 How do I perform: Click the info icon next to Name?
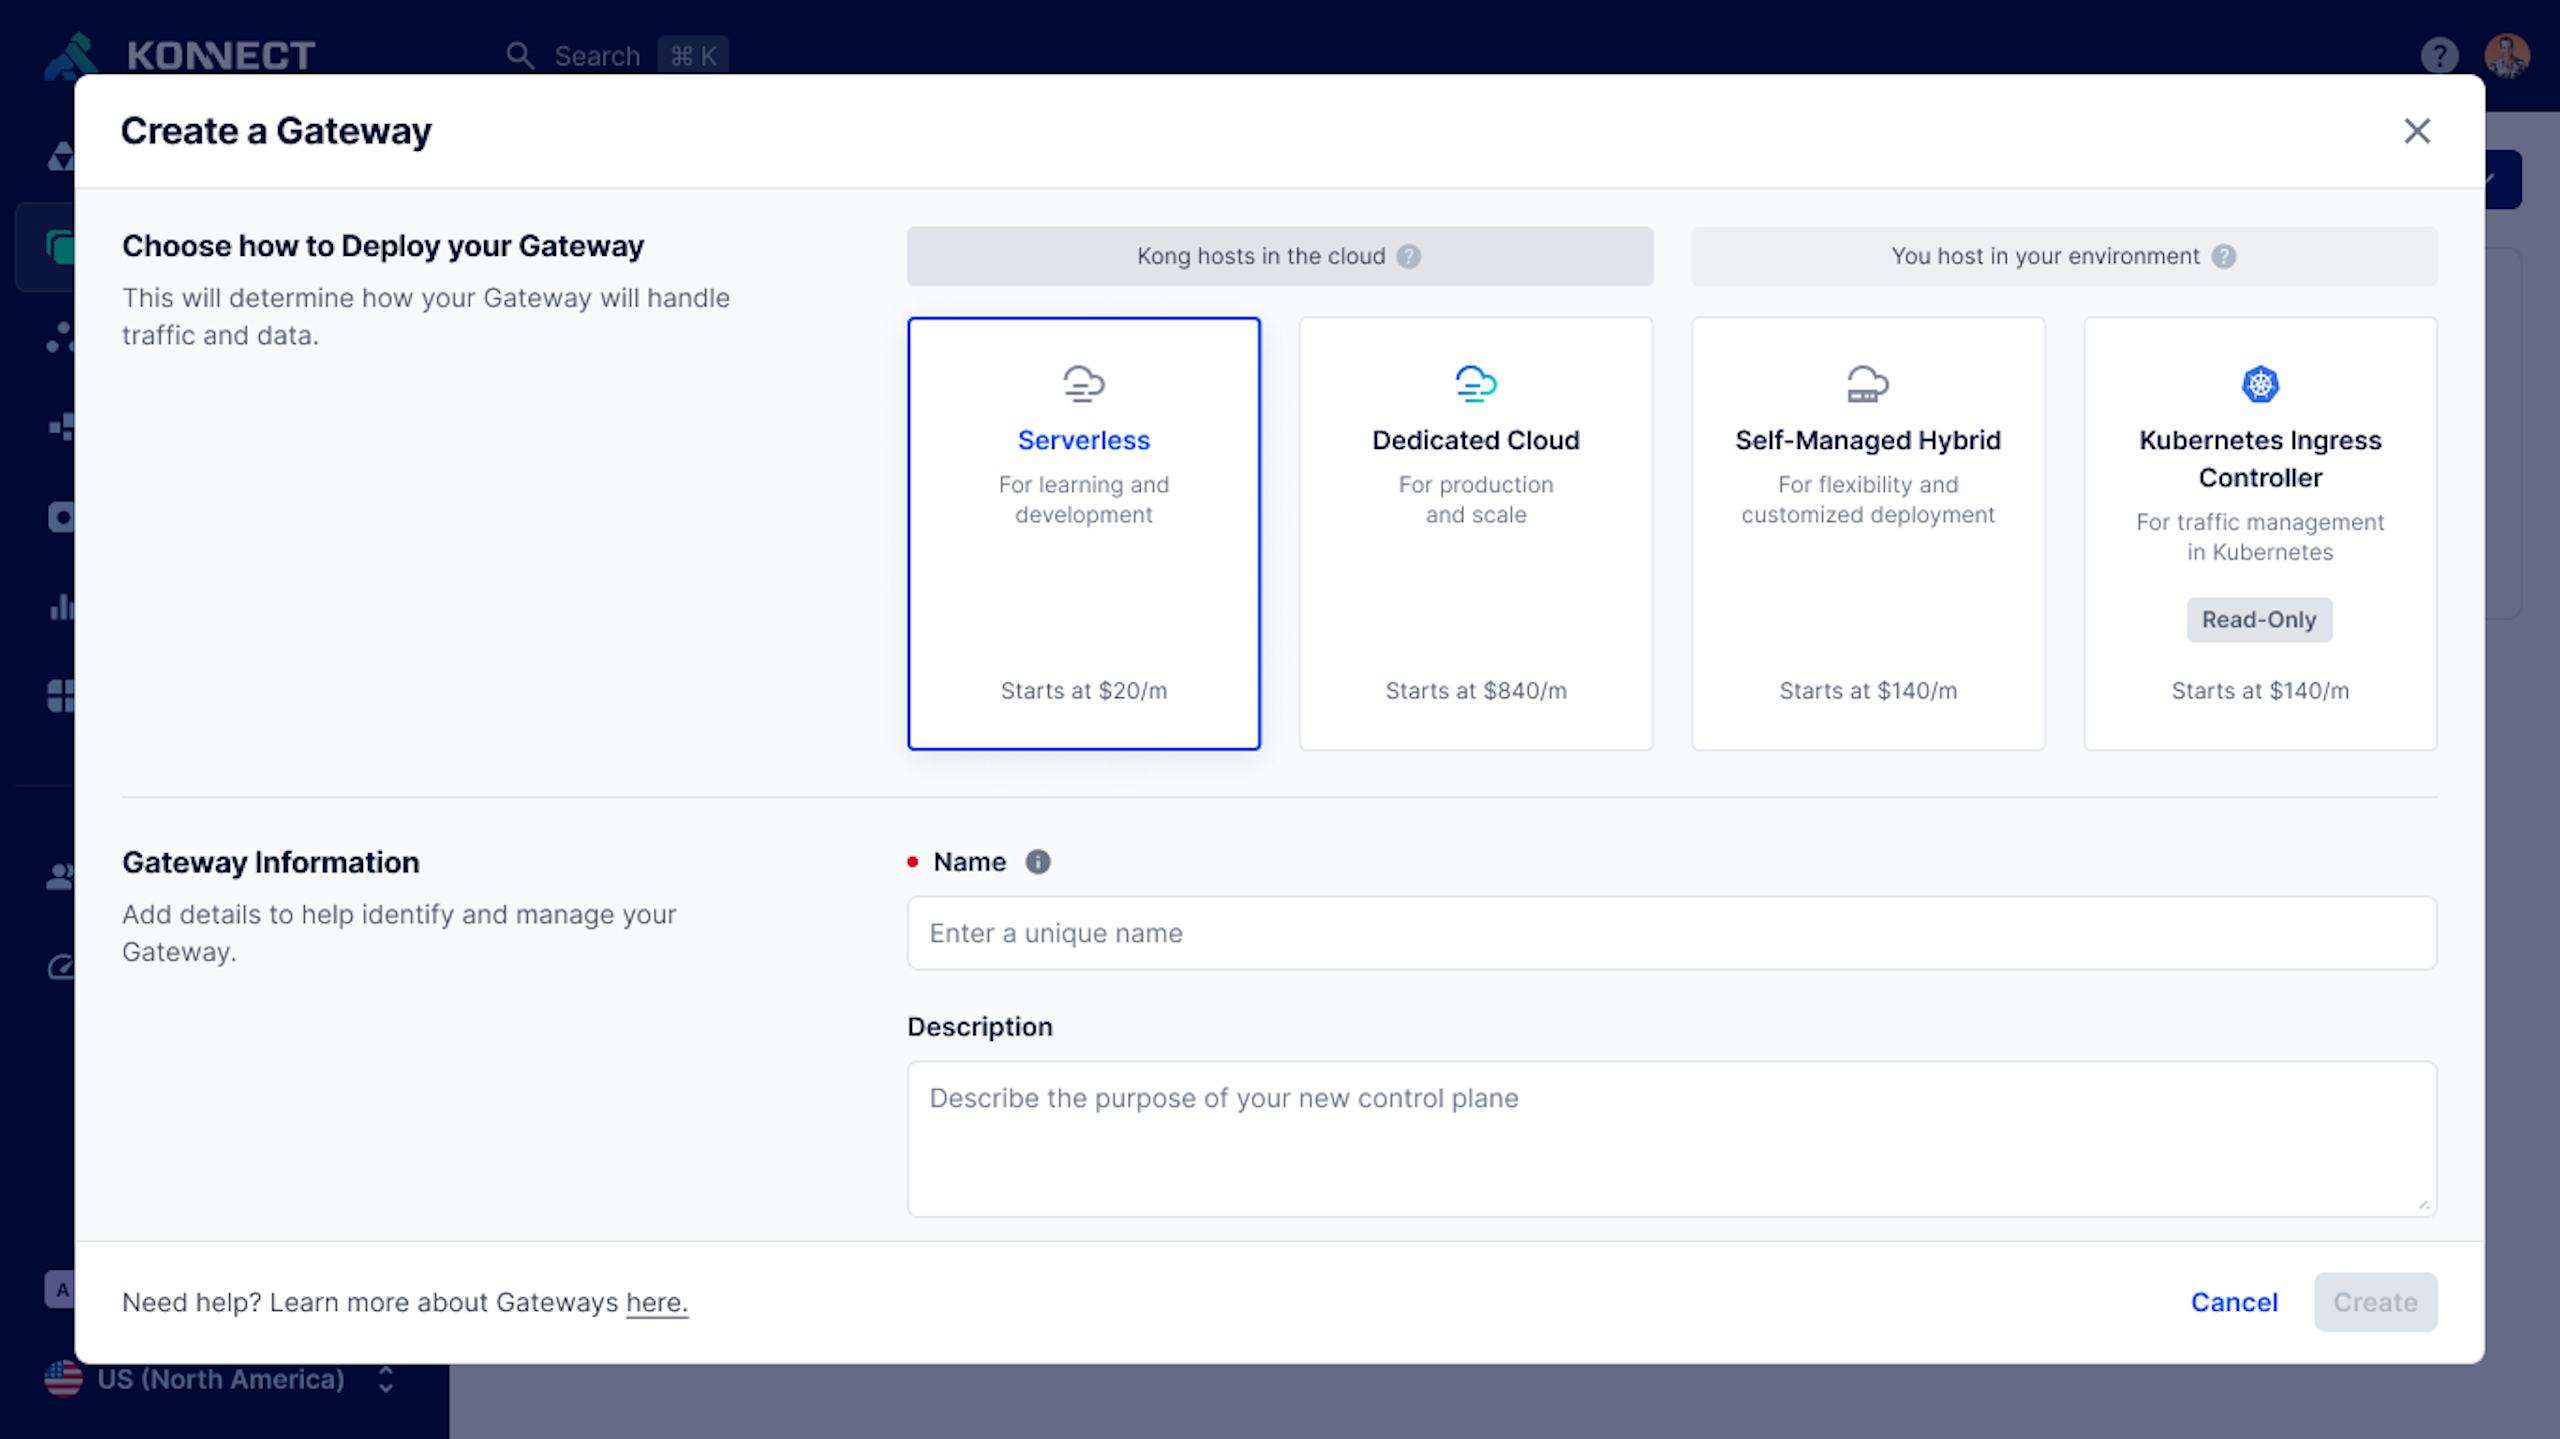tap(1037, 862)
